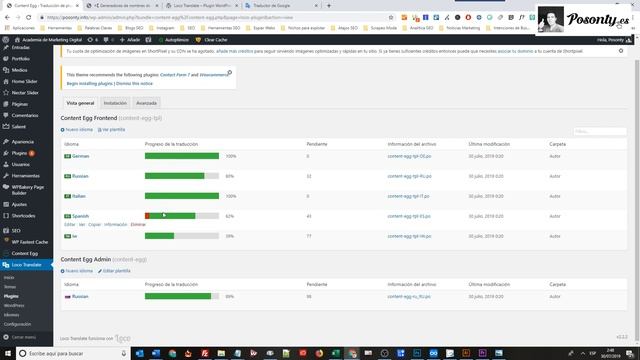Viewport: 640px width, 360px height.
Task: Click the Windows search box
Action: tap(73, 353)
